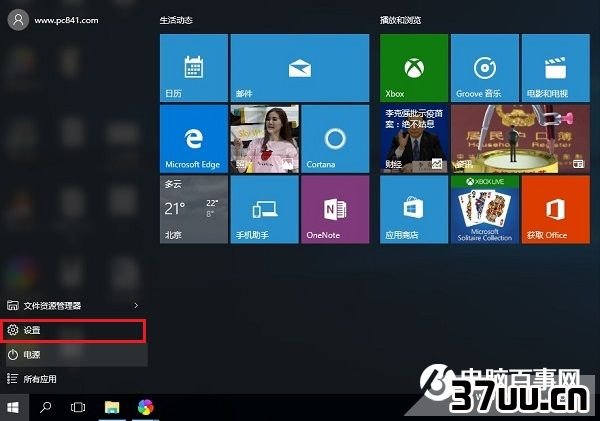Open Task View on the taskbar
This screenshot has height=421, width=600.
78,408
